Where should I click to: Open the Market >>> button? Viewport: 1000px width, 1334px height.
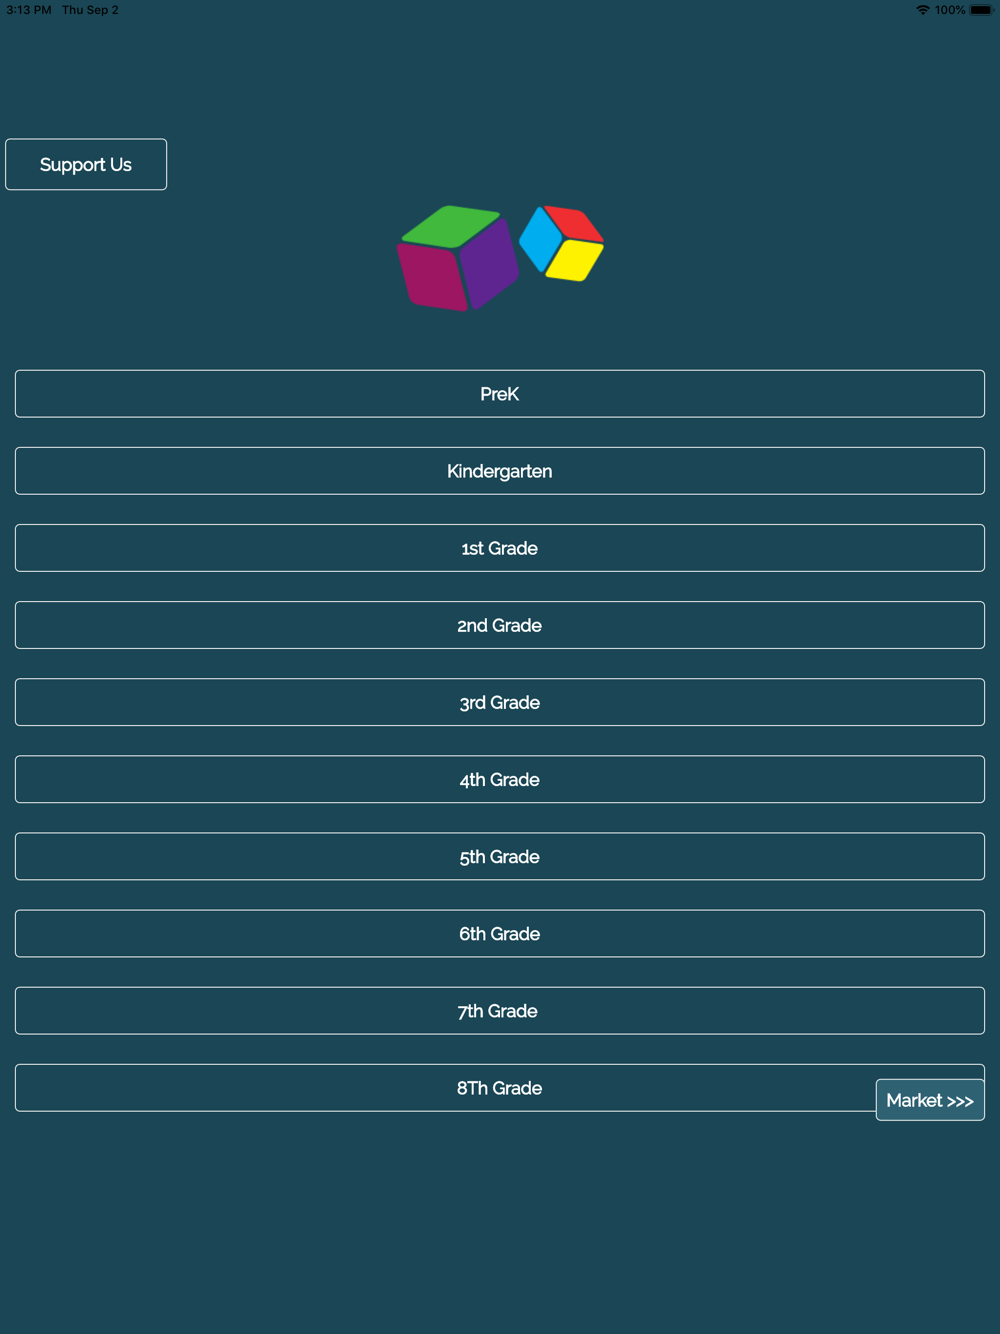pos(930,1100)
